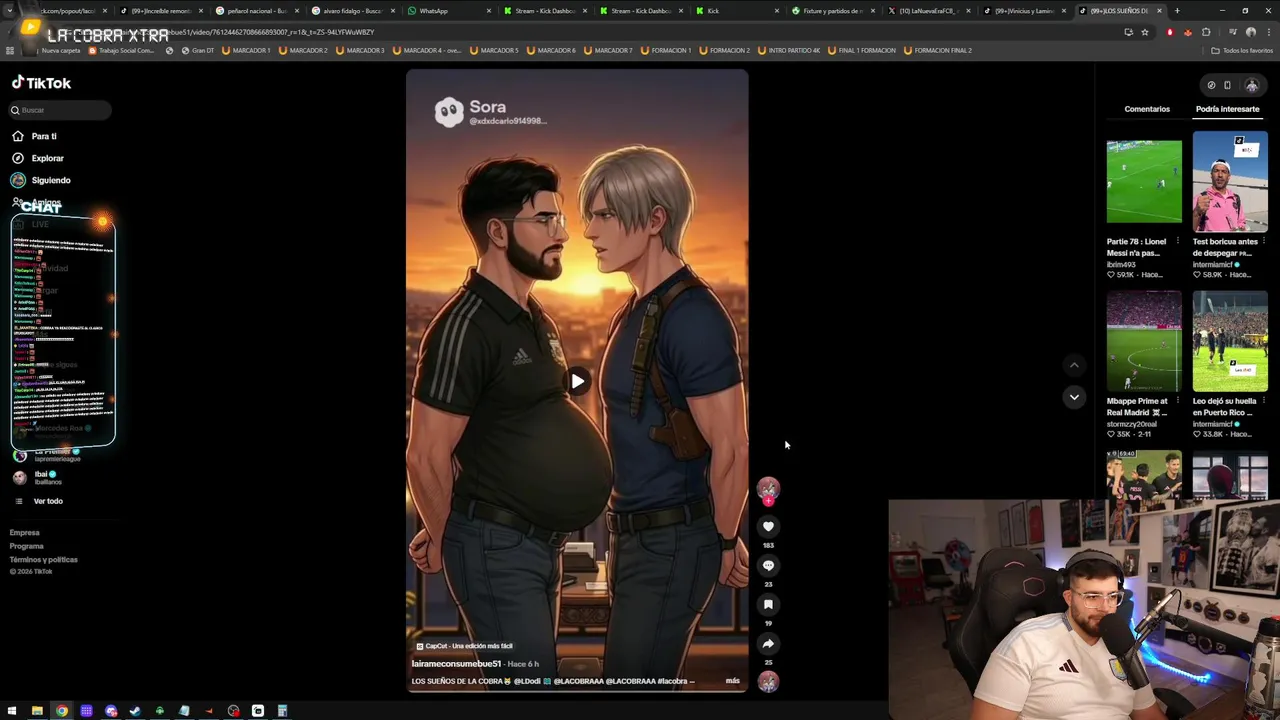Screen dimensions: 1280x720
Task: Click the Para ti home icon
Action: 18,136
